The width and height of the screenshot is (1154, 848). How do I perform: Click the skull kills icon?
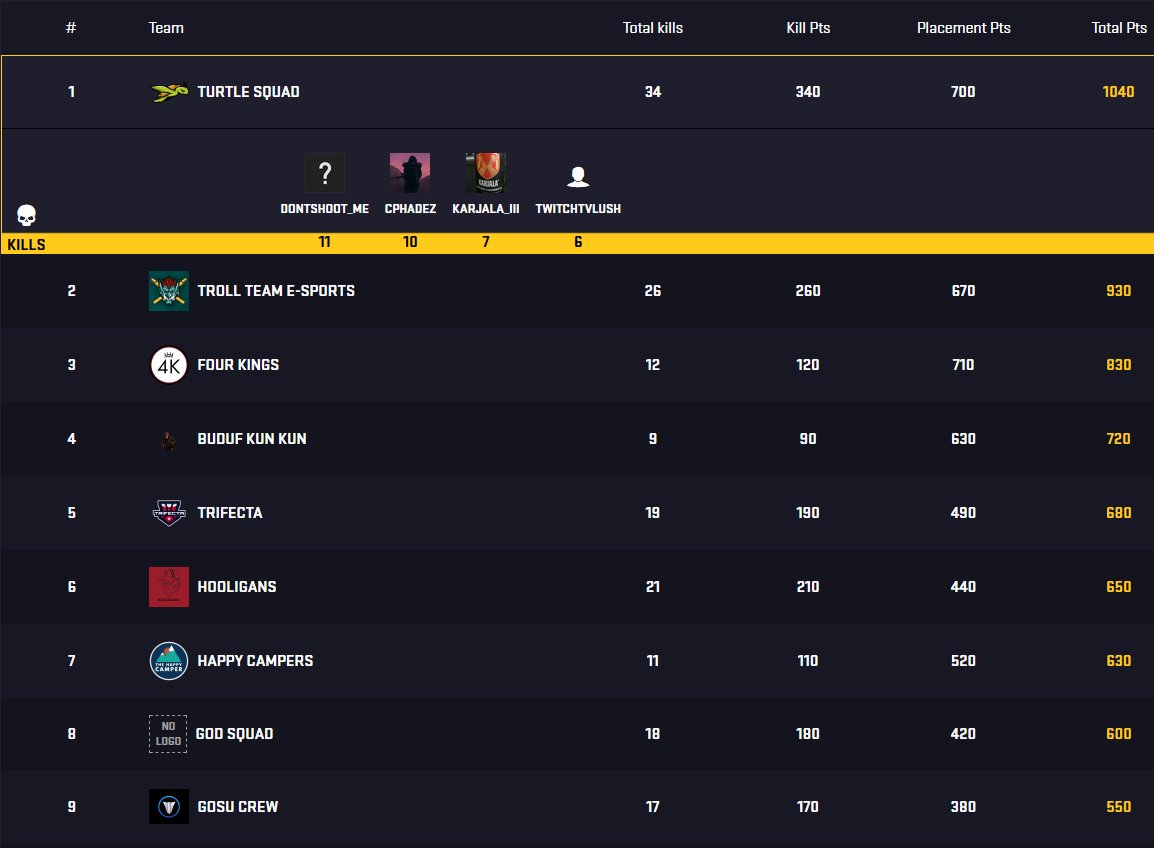26,215
